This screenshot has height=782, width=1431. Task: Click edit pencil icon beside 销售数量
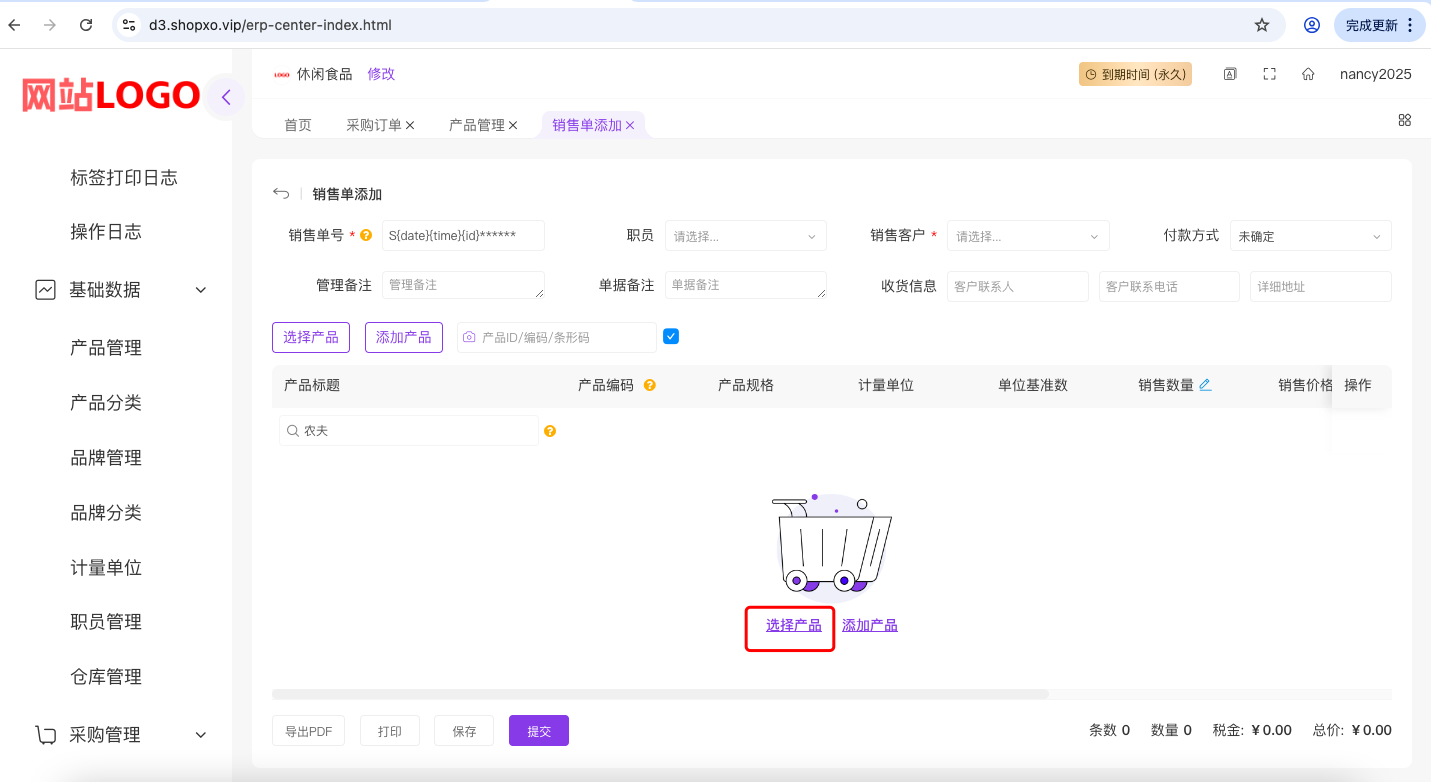point(1205,385)
